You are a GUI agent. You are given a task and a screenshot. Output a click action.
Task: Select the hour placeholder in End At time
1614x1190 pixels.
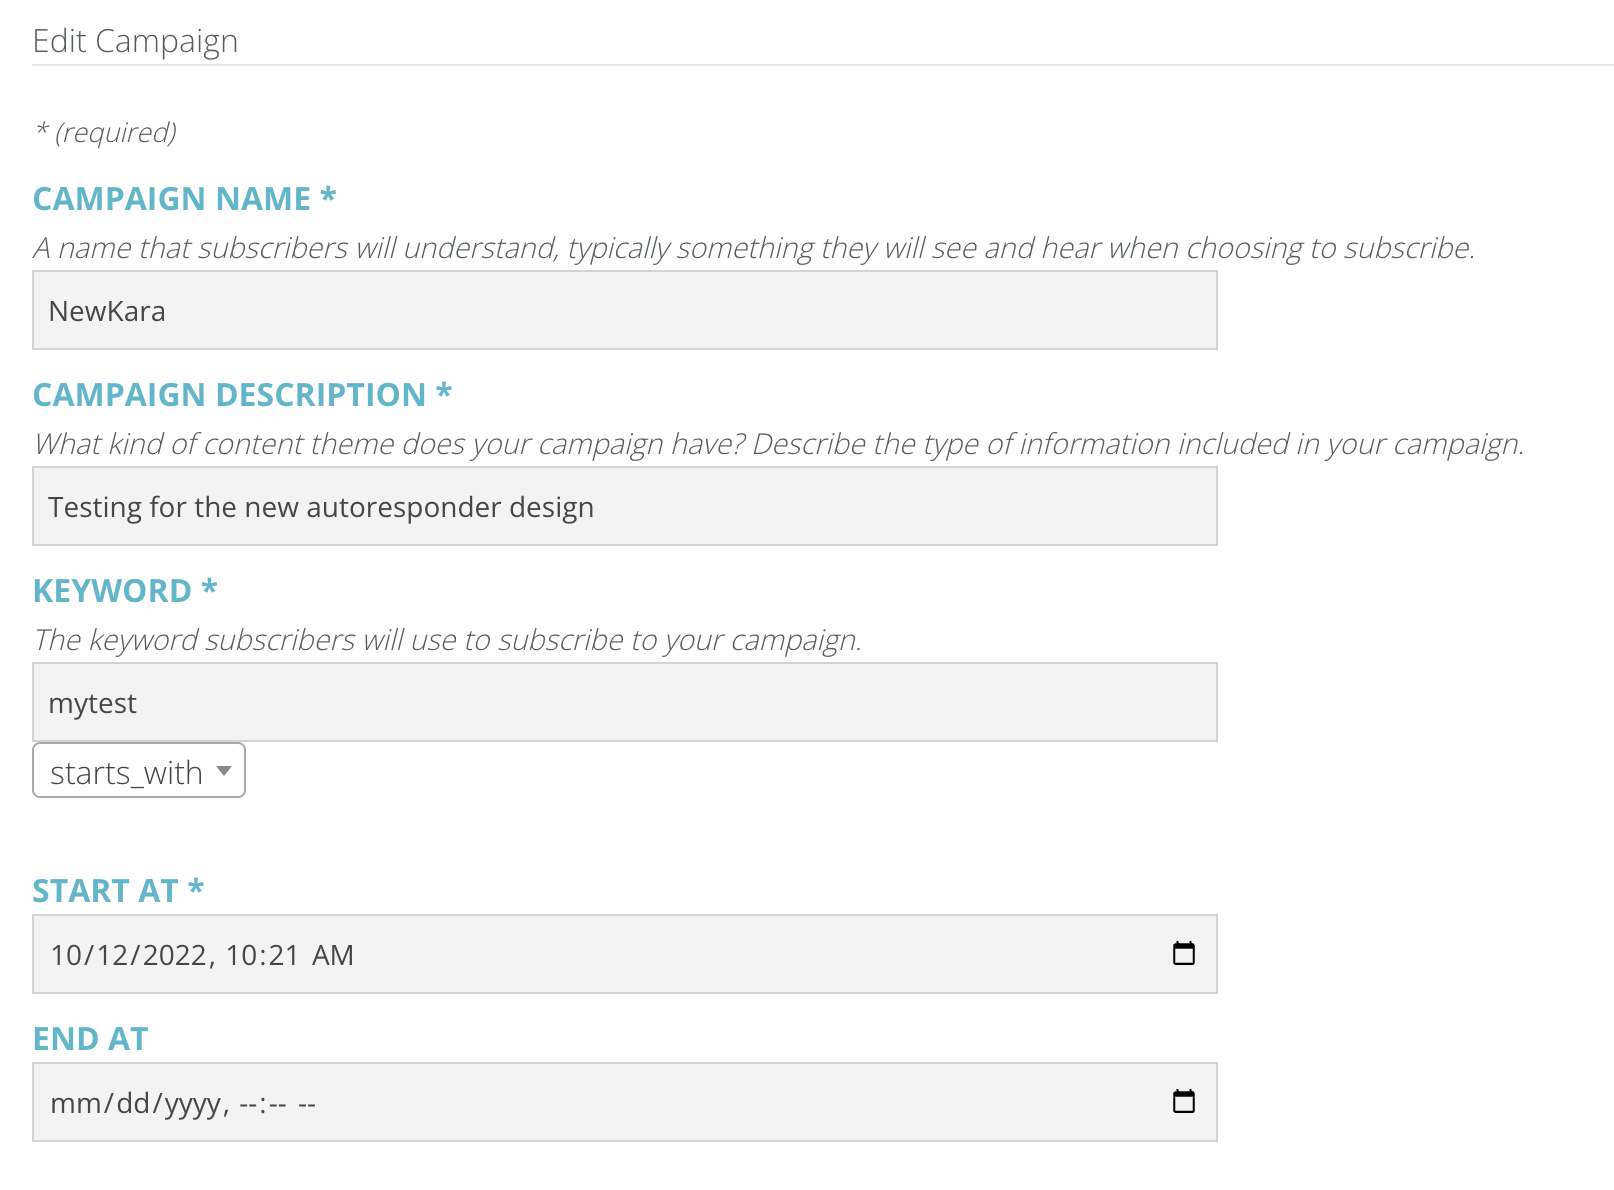(247, 1104)
